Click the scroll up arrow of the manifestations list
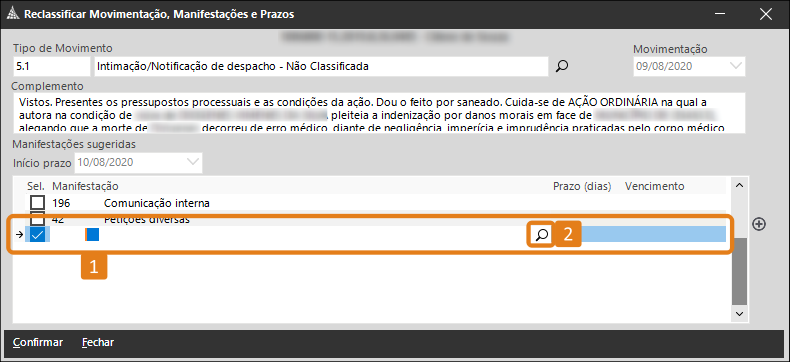 tap(740, 186)
